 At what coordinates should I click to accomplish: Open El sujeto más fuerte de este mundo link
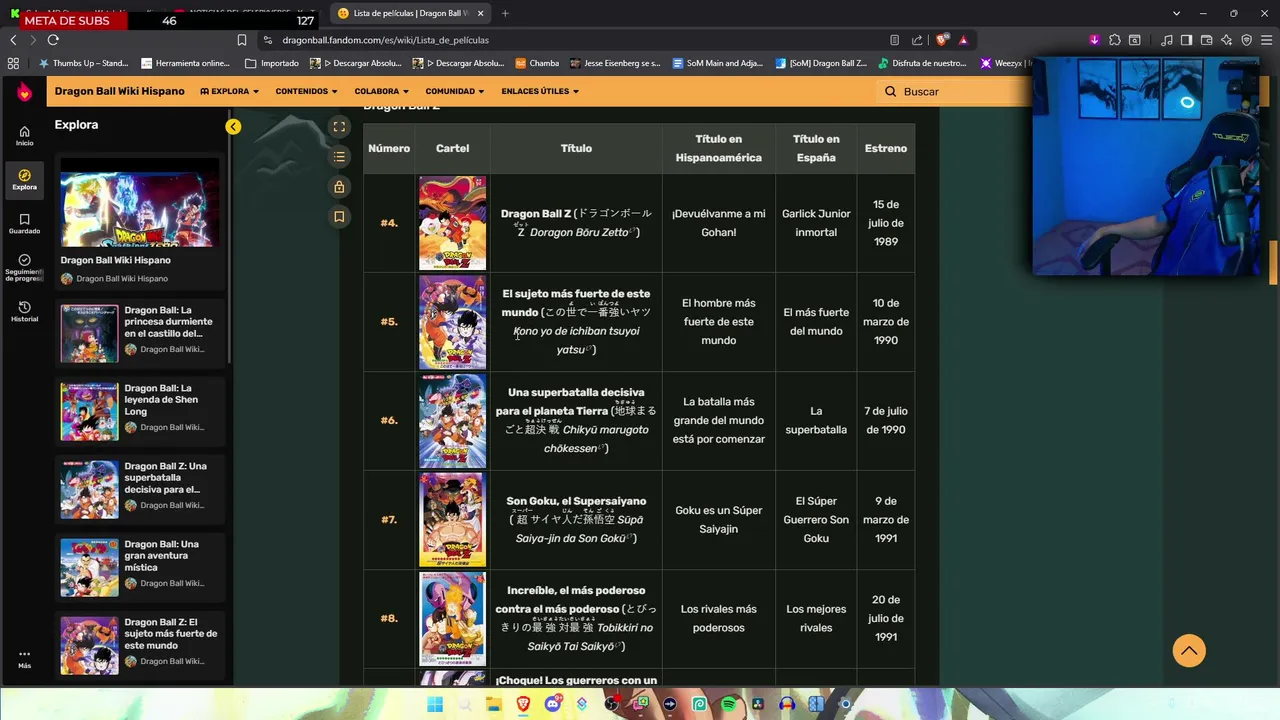tap(576, 303)
